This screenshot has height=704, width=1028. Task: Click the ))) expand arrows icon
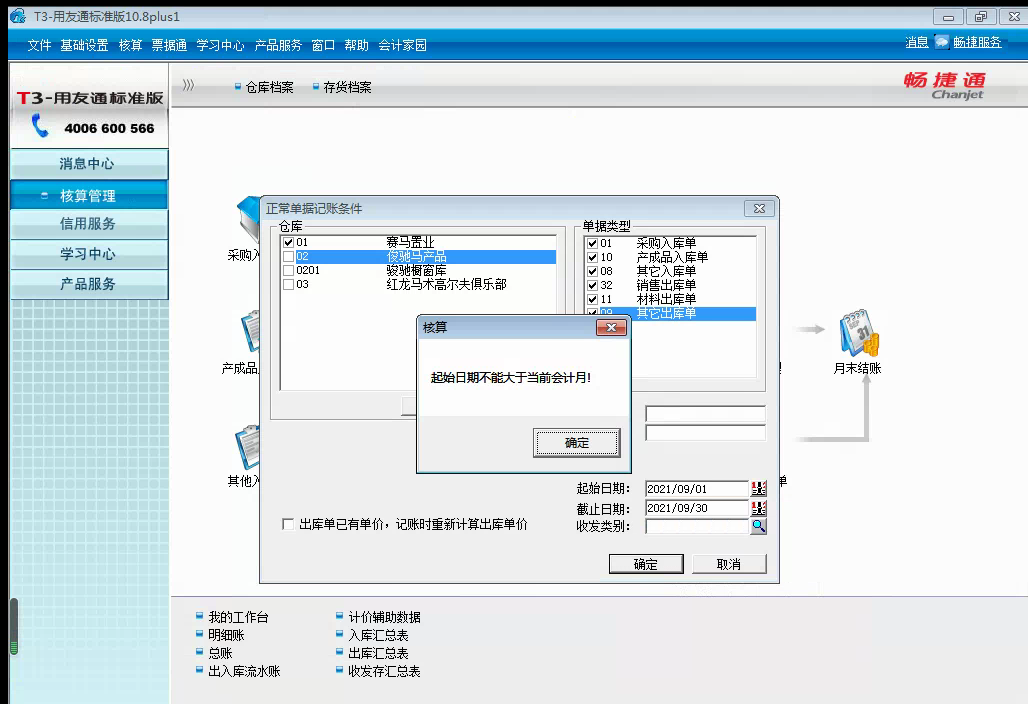coord(188,85)
